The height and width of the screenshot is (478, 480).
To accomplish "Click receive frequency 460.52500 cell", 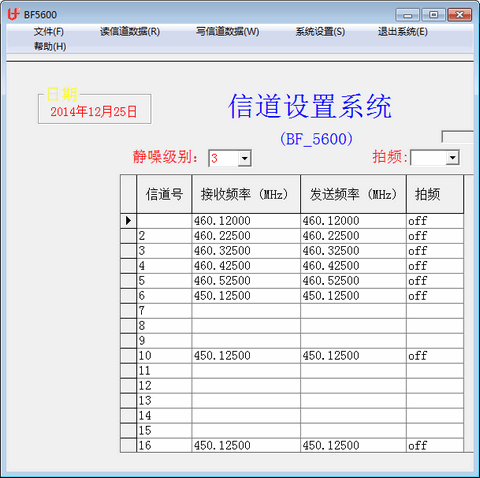I will (x=246, y=281).
